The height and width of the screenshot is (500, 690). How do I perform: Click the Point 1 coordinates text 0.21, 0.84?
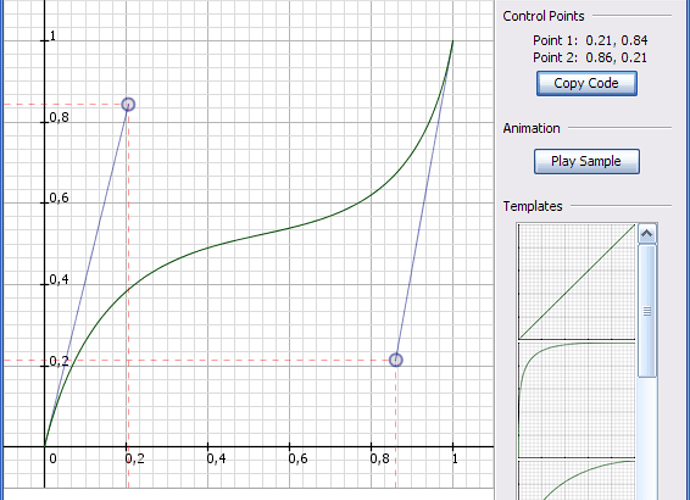[617, 40]
